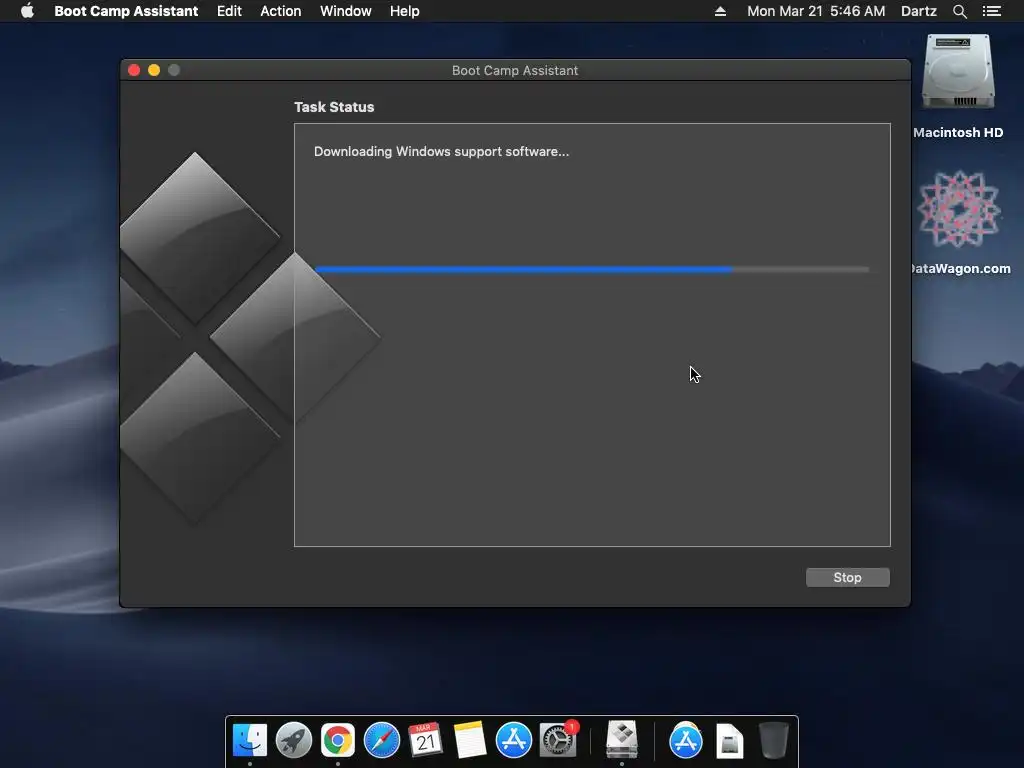Open the document stack in the dock

pos(729,741)
